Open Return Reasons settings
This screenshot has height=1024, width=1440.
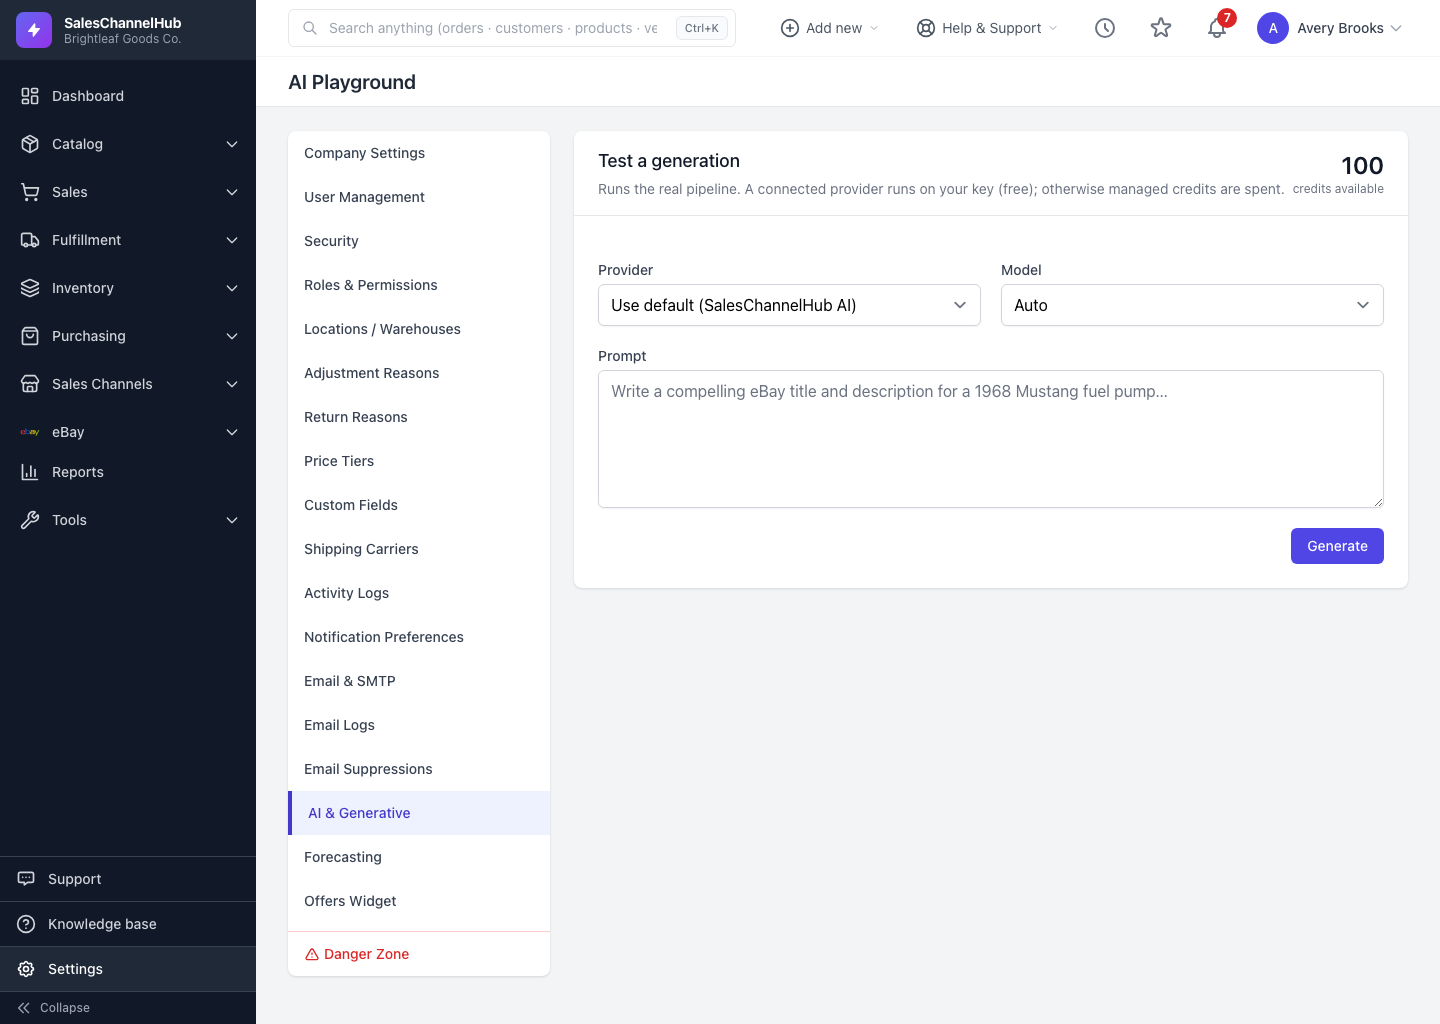pyautogui.click(x=419, y=417)
